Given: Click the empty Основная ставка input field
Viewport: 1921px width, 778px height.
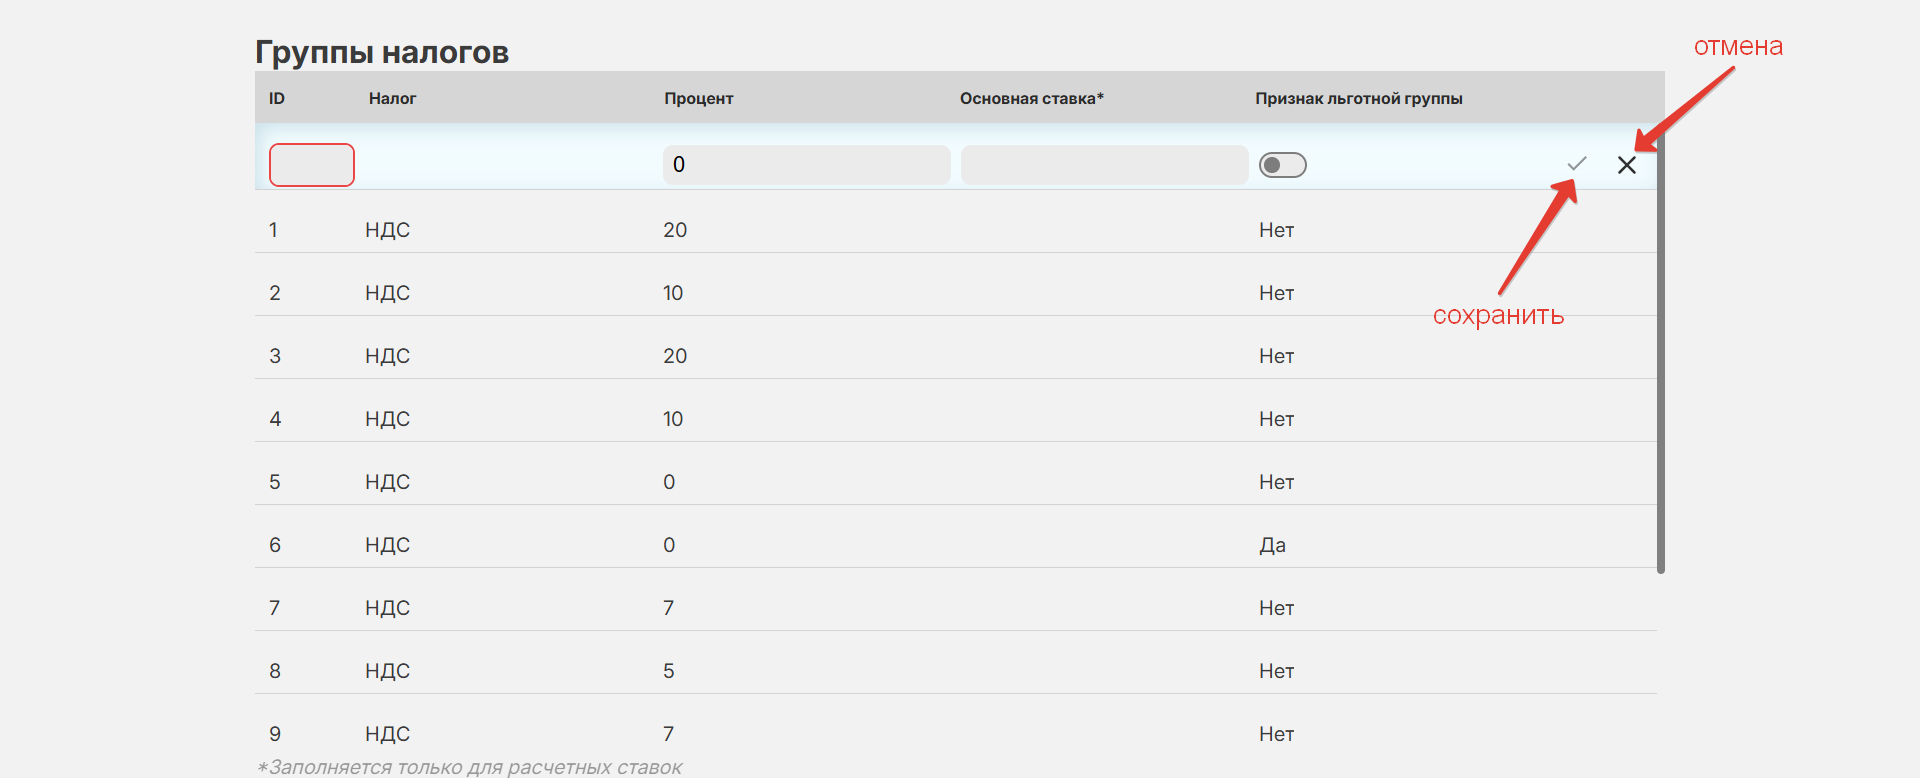Looking at the screenshot, I should tap(1104, 165).
